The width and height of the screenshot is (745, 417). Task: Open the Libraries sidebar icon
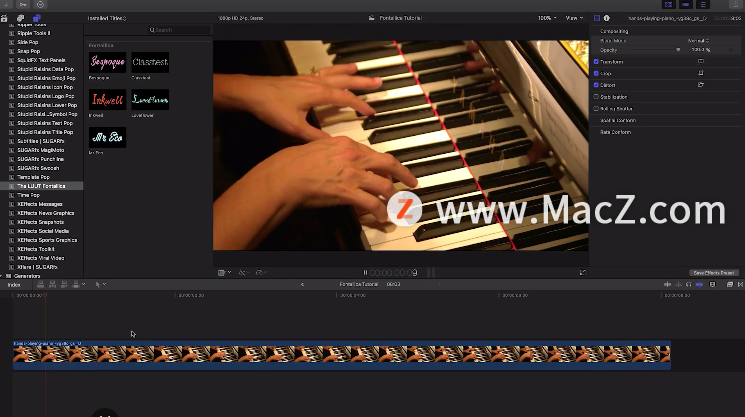coord(4,18)
